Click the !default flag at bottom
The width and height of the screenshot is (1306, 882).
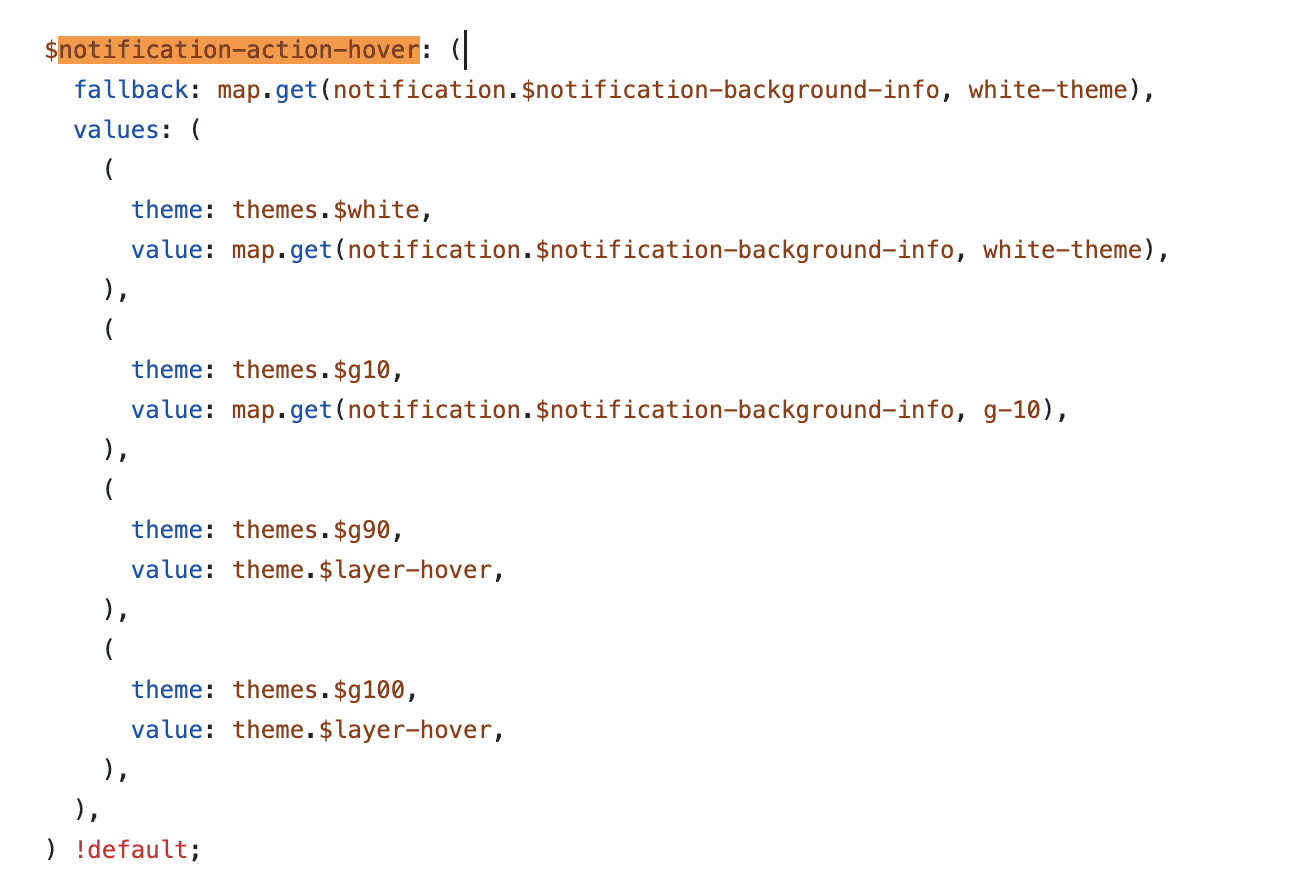134,848
